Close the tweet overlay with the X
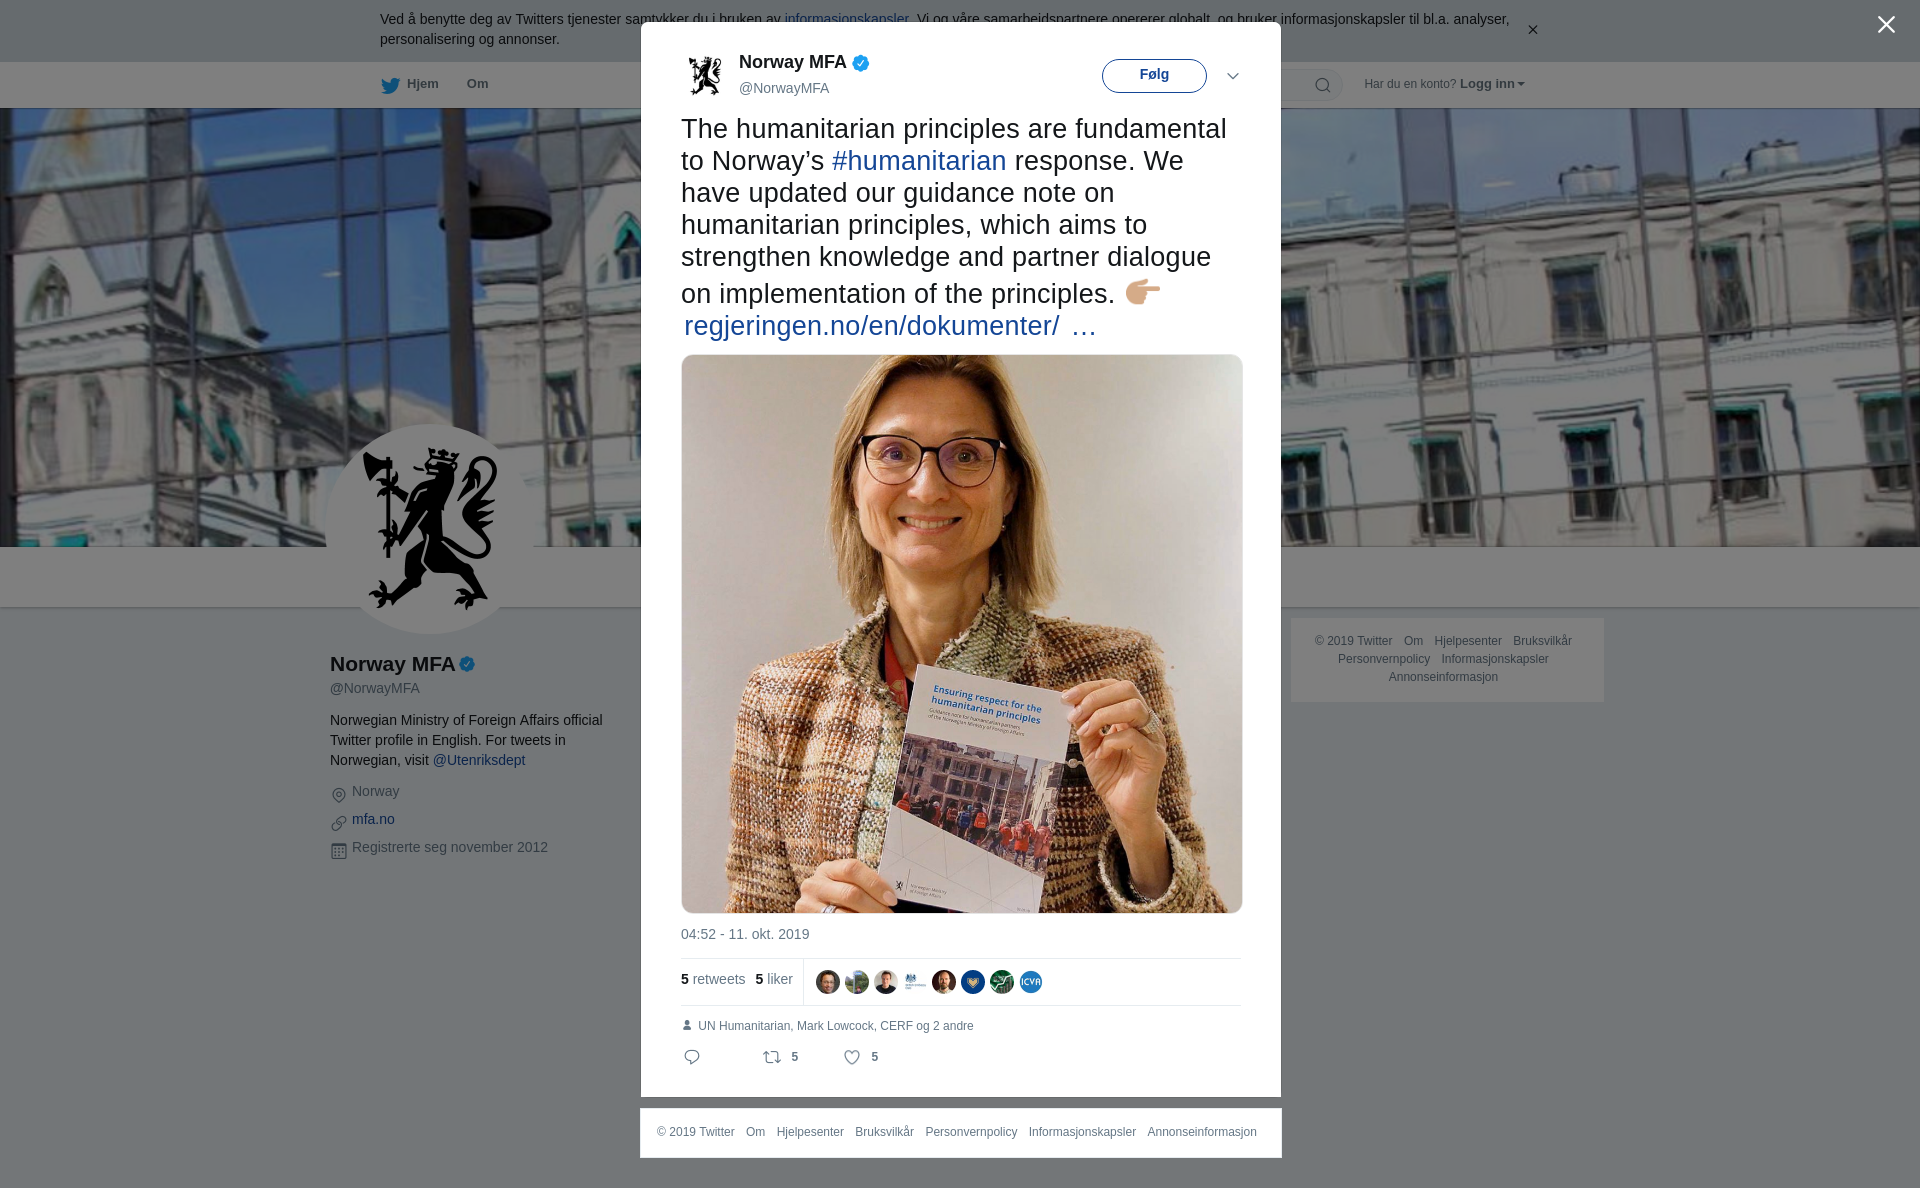Image resolution: width=1920 pixels, height=1188 pixels. [1886, 25]
